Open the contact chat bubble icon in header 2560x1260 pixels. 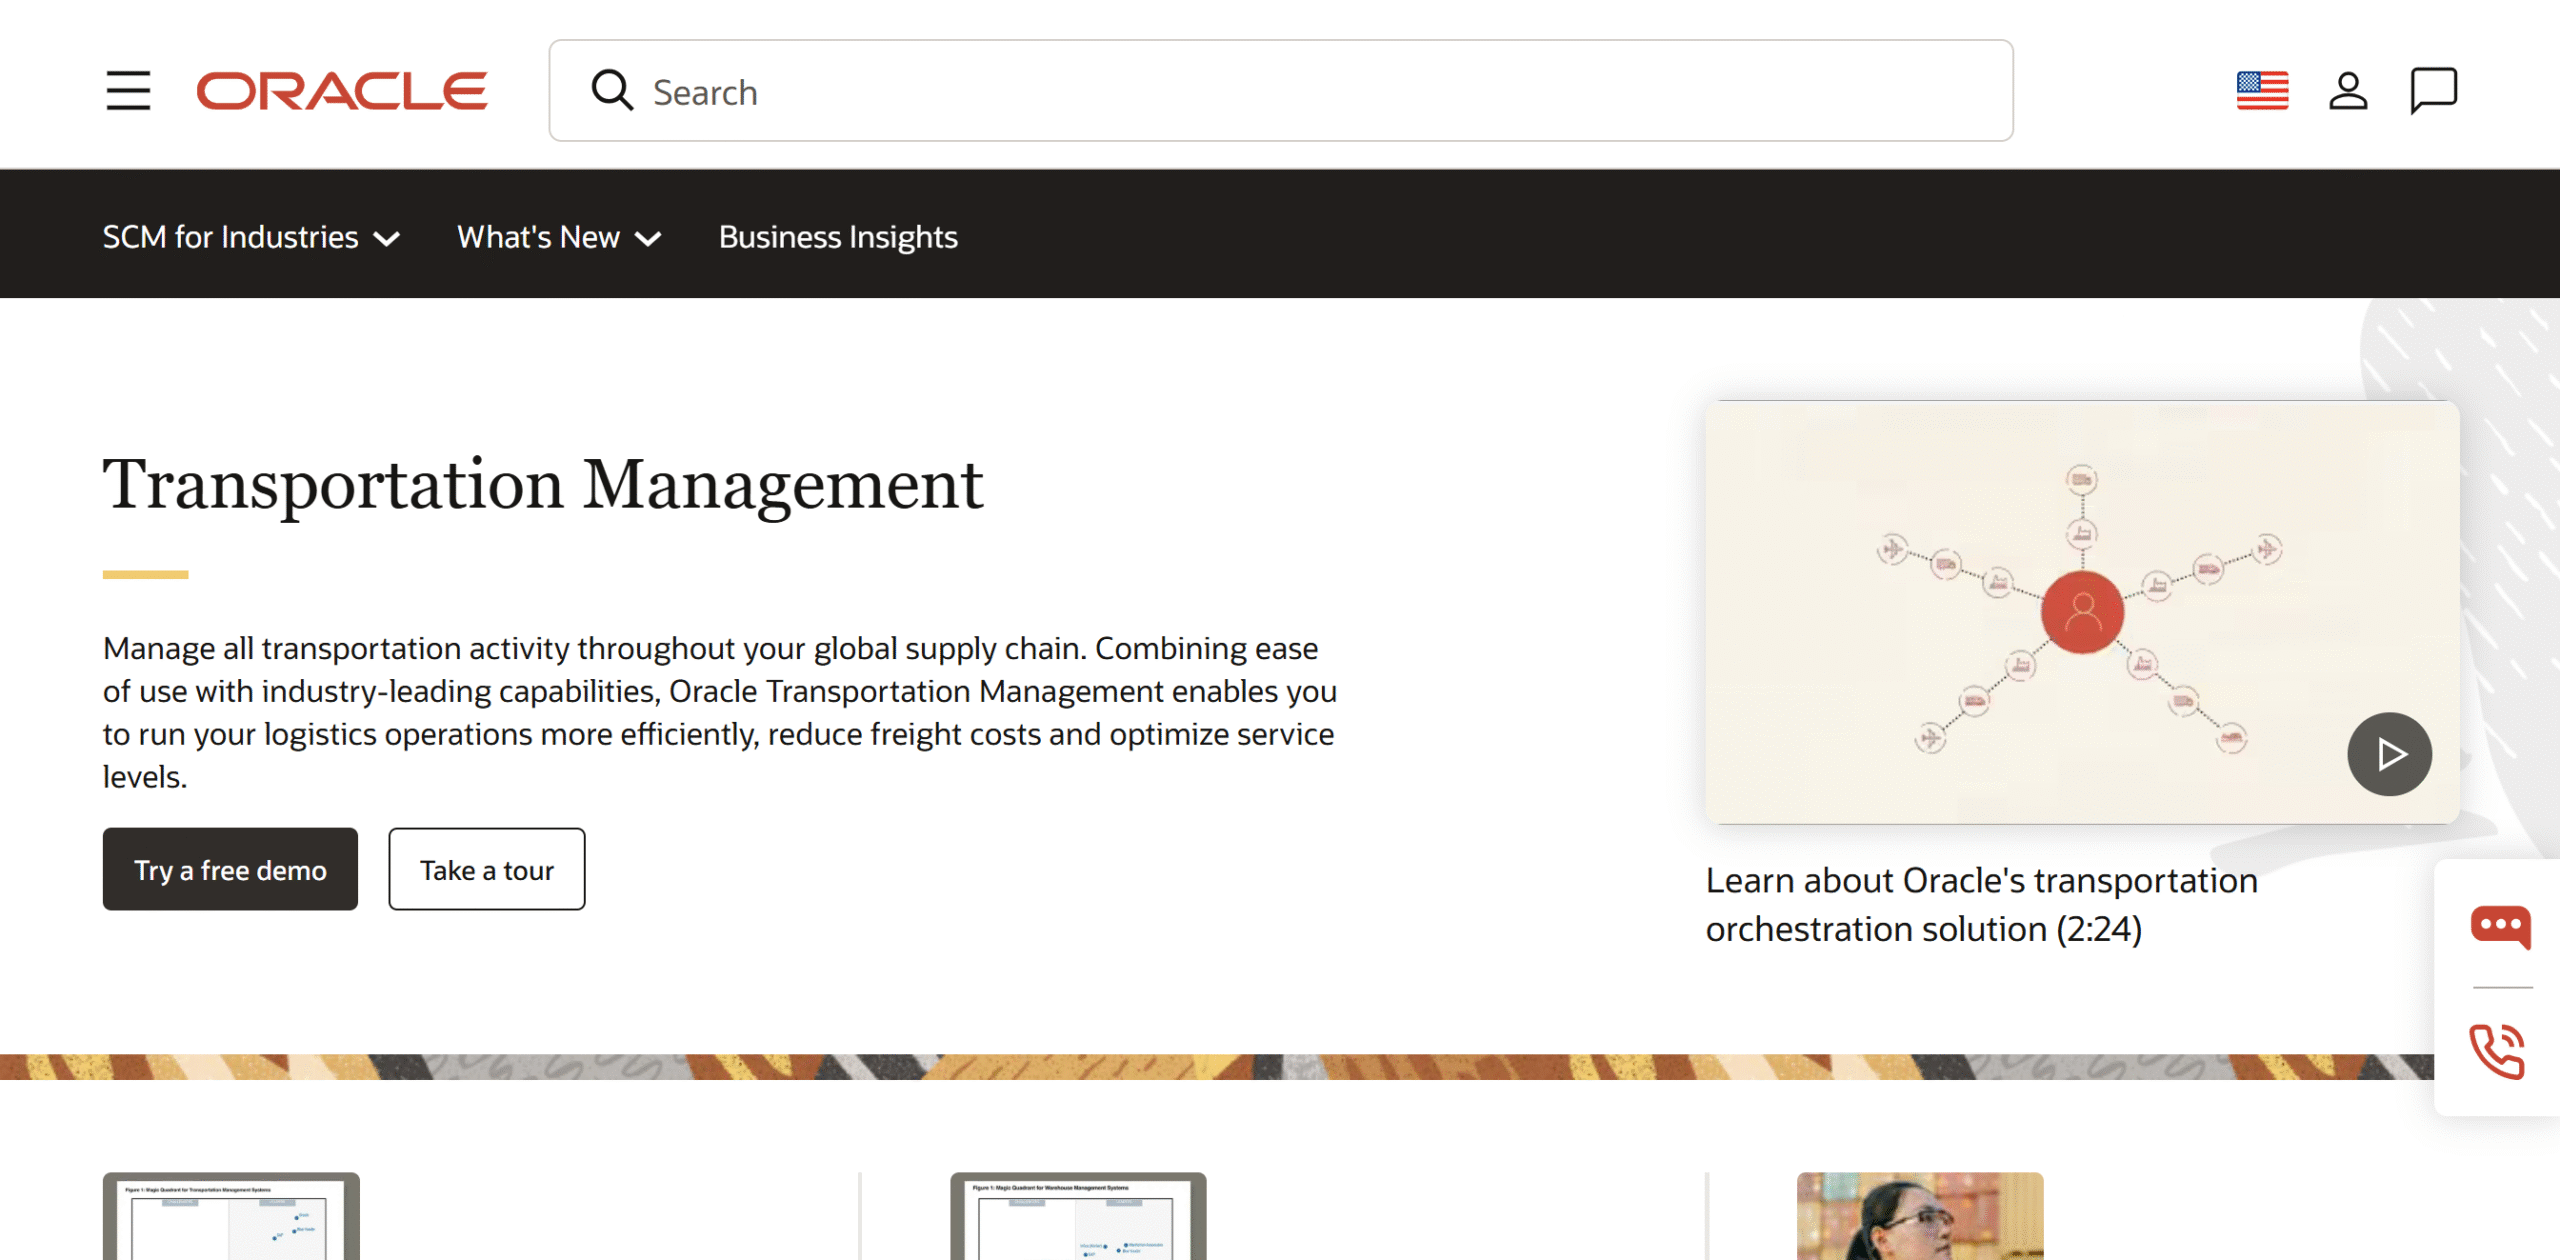click(x=2433, y=91)
